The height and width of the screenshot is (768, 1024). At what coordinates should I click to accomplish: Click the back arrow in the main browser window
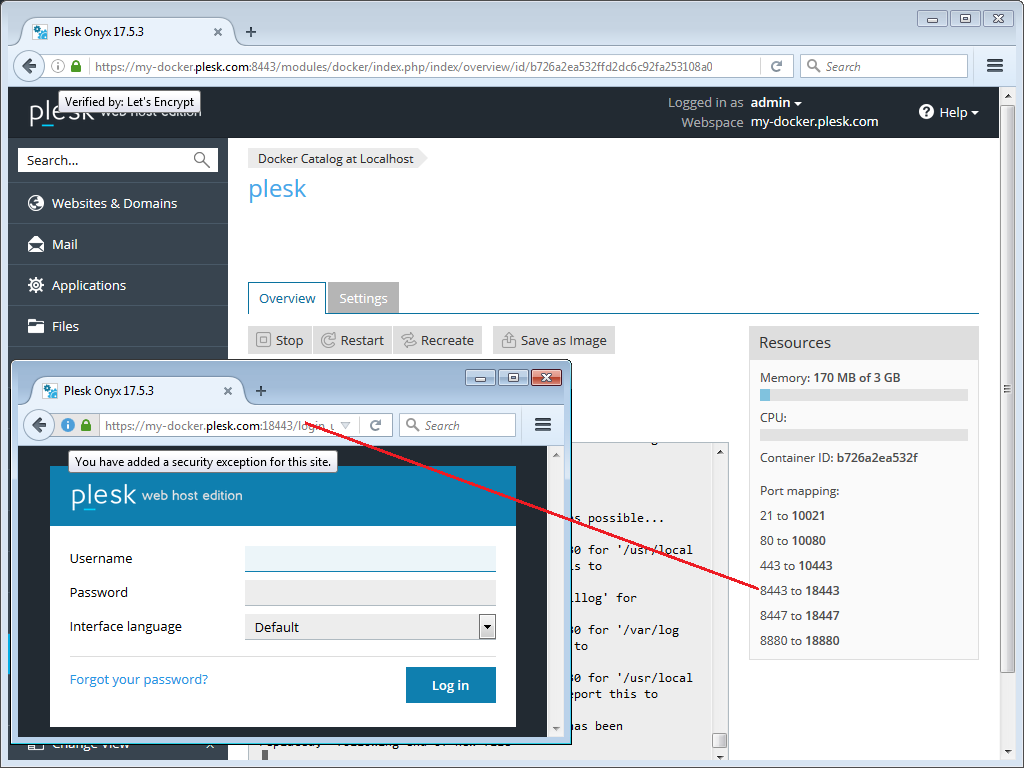point(29,66)
